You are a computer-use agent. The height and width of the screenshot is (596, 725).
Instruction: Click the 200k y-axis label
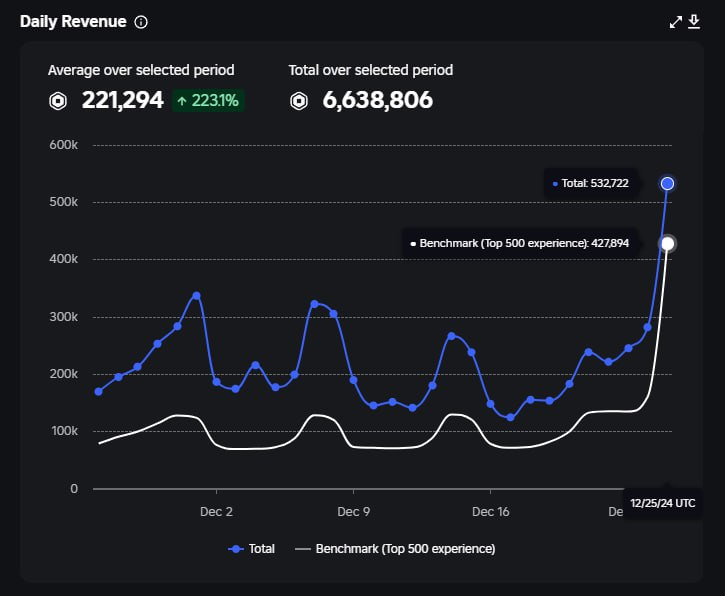[x=64, y=374]
